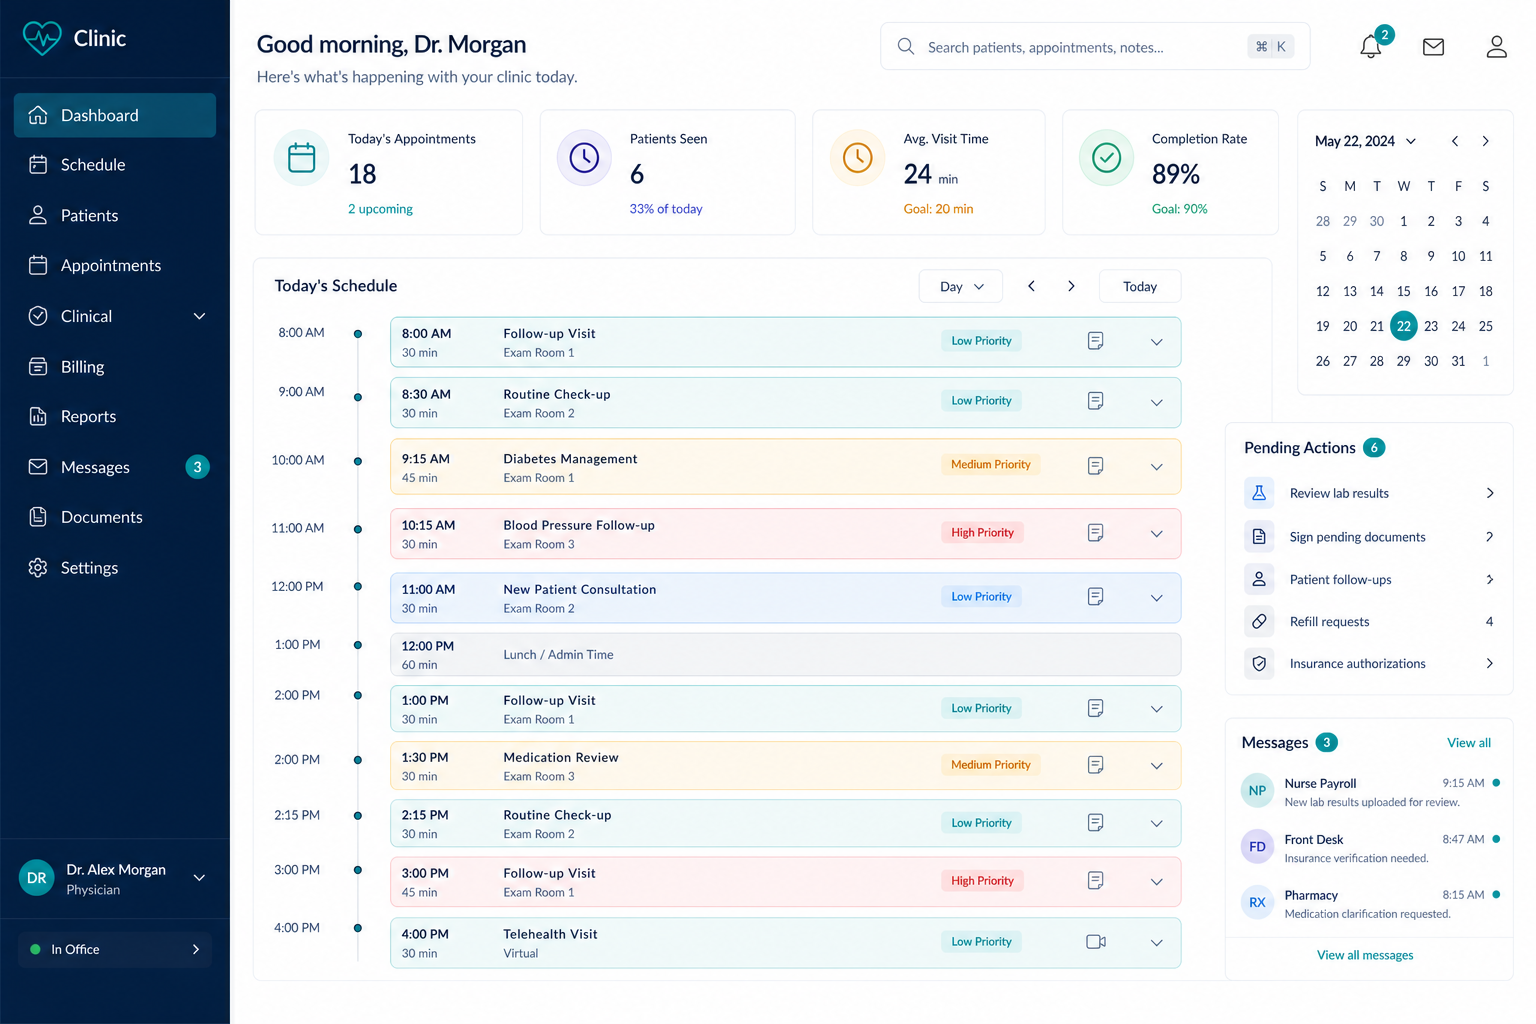
Task: Open notes icon for Blood Pressure Follow-up
Action: (x=1095, y=533)
